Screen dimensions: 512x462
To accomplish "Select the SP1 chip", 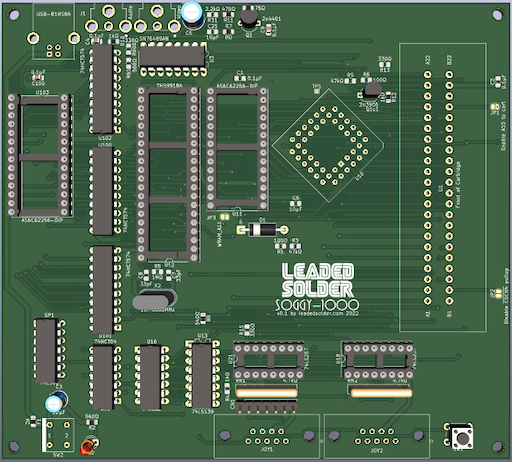I will [49, 351].
